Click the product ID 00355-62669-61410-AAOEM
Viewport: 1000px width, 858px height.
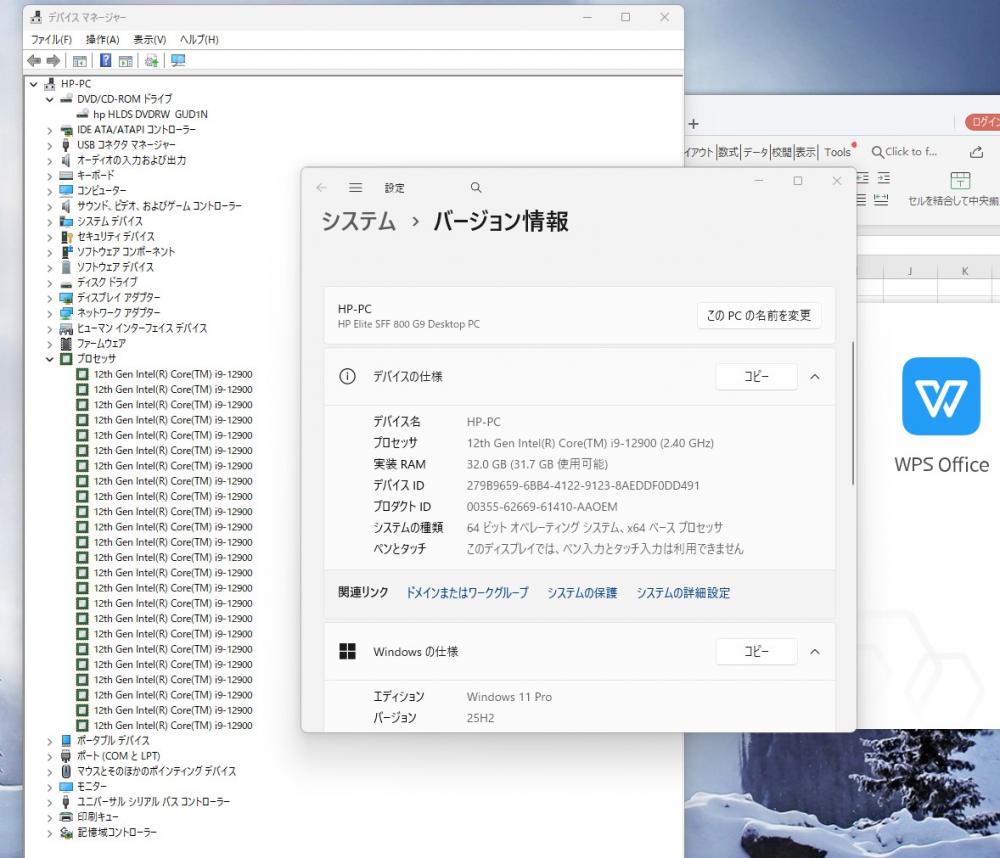pyautogui.click(x=542, y=507)
